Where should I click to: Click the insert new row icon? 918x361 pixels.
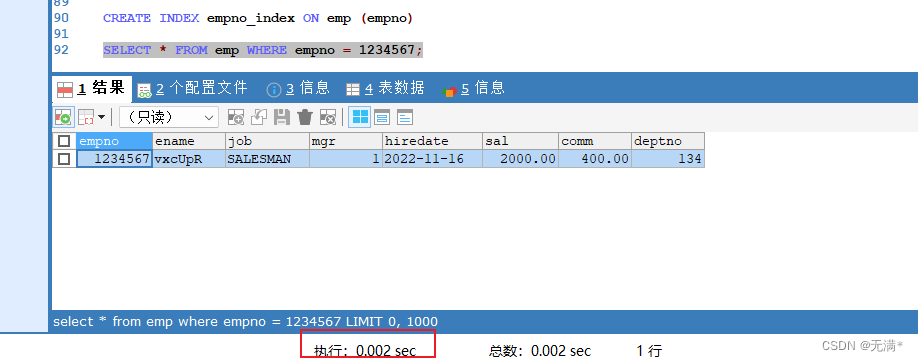pyautogui.click(x=235, y=118)
